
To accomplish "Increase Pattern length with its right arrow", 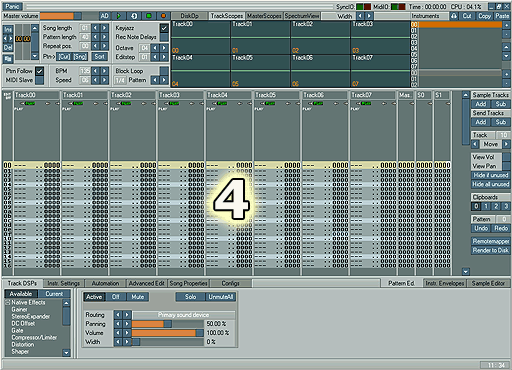I will (105, 37).
